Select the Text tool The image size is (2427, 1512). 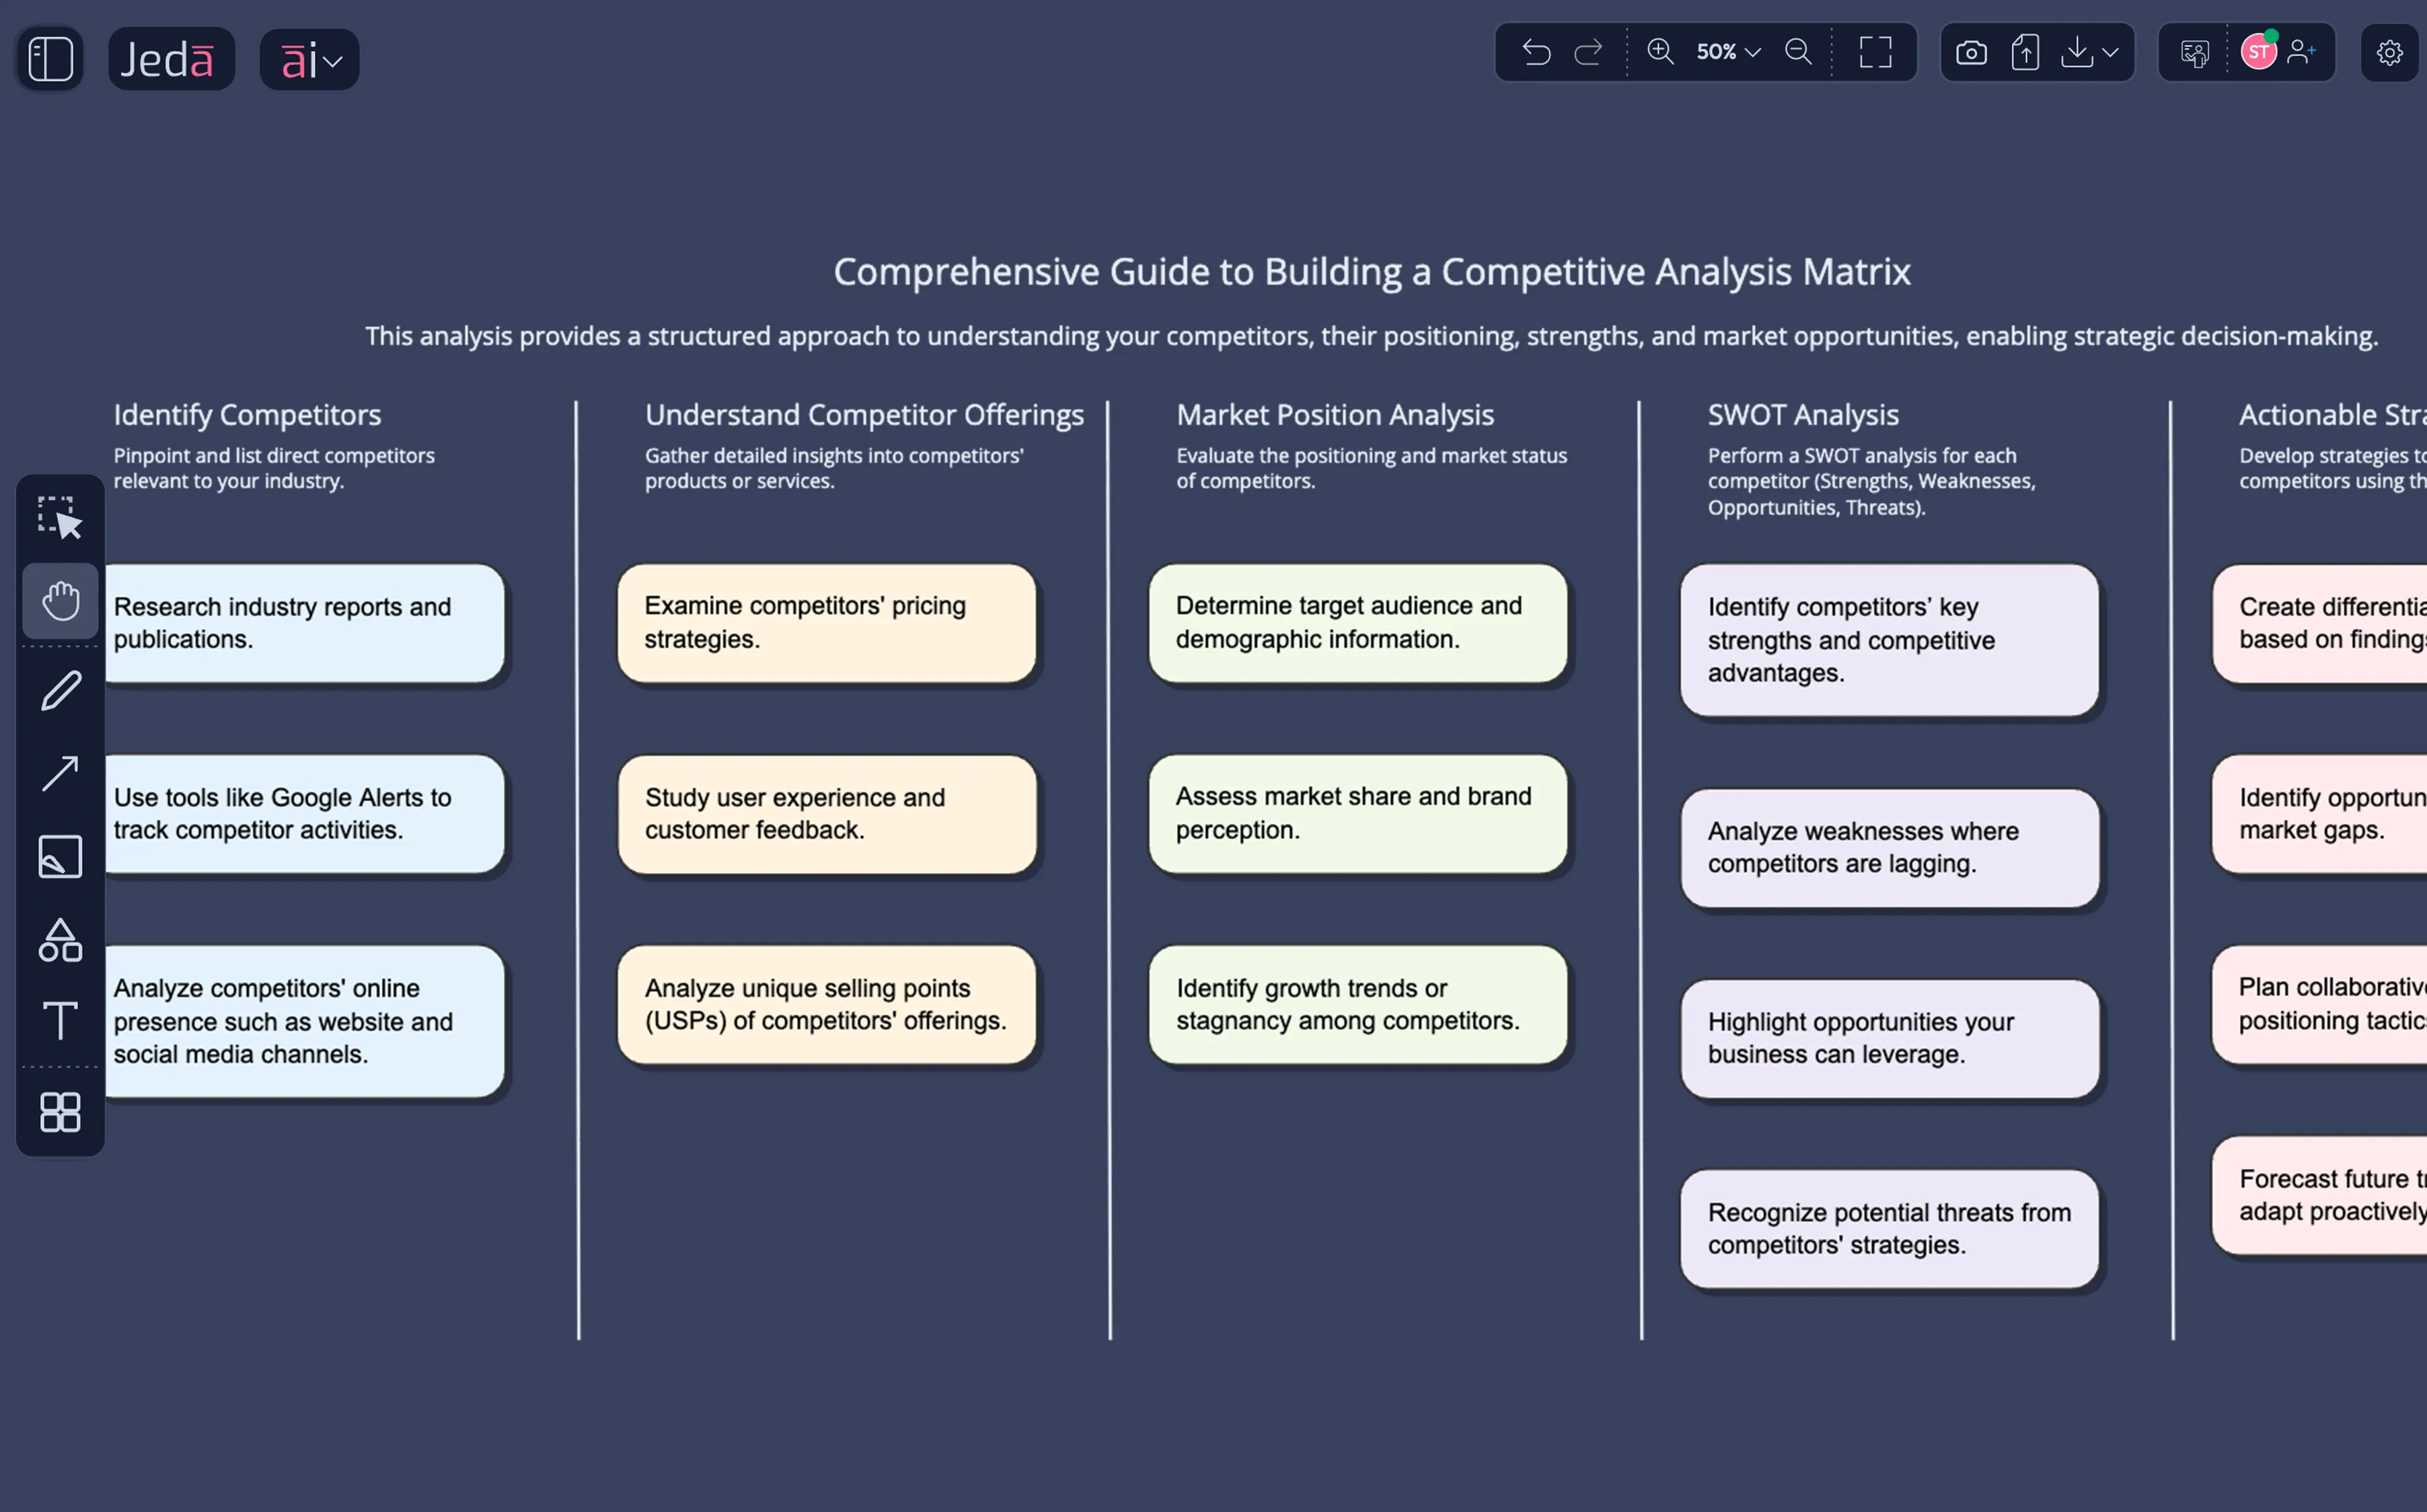(60, 1021)
